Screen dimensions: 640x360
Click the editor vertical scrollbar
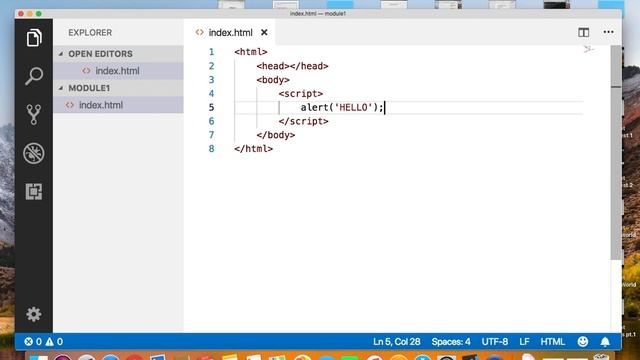pyautogui.click(x=616, y=153)
